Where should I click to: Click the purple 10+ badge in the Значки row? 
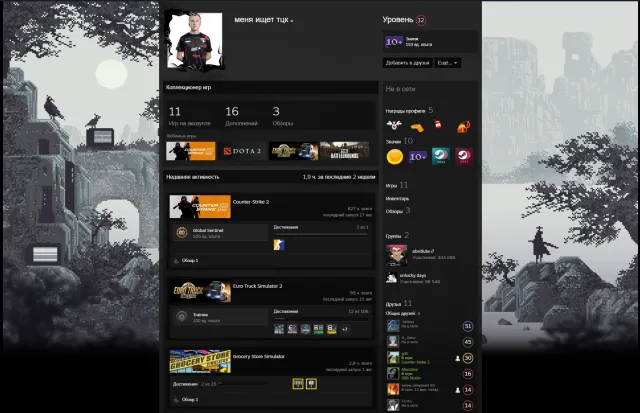click(418, 157)
